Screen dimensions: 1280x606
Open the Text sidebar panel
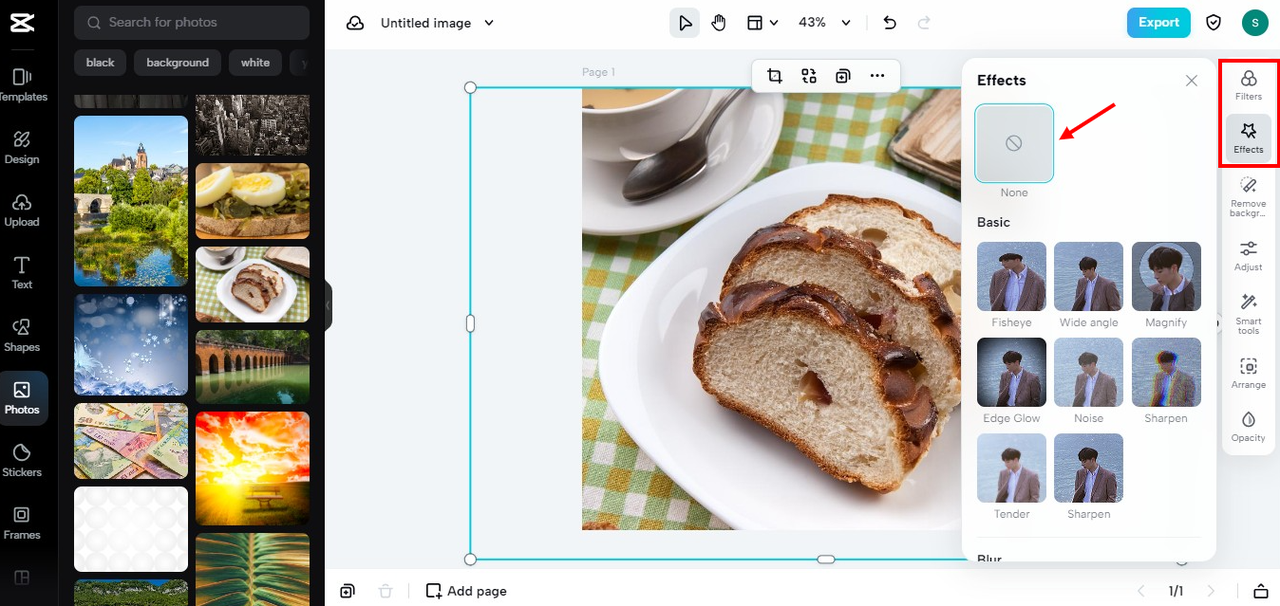tap(22, 272)
